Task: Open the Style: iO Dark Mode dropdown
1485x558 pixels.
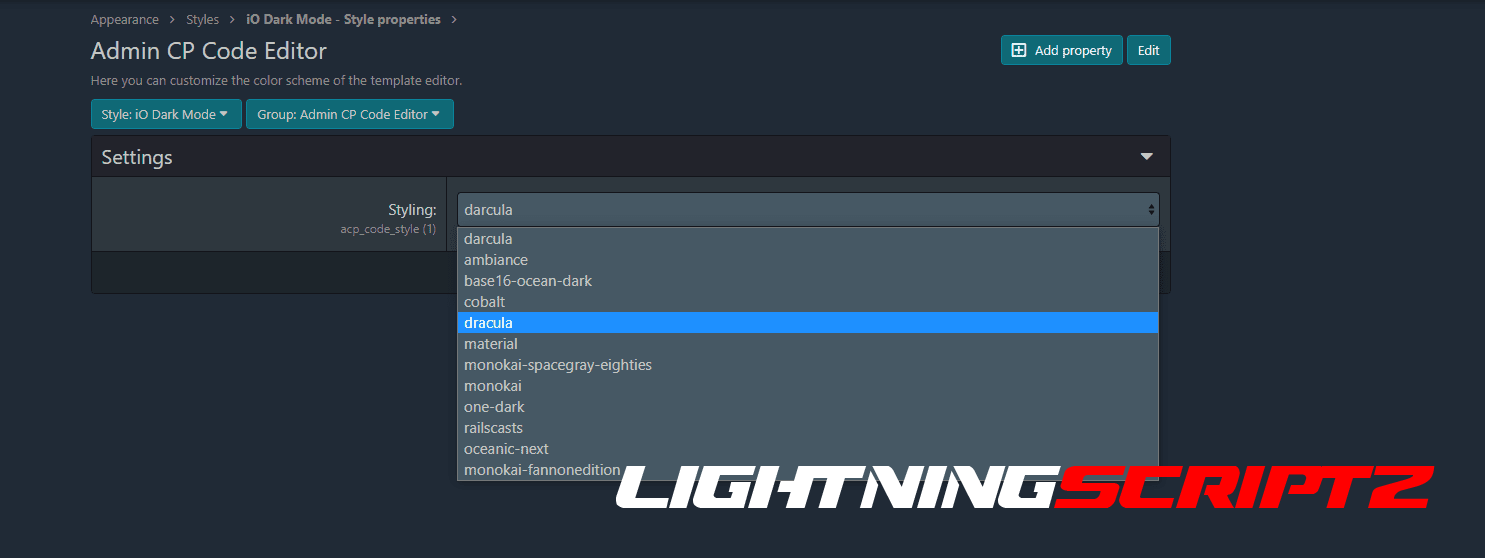Action: (x=165, y=114)
